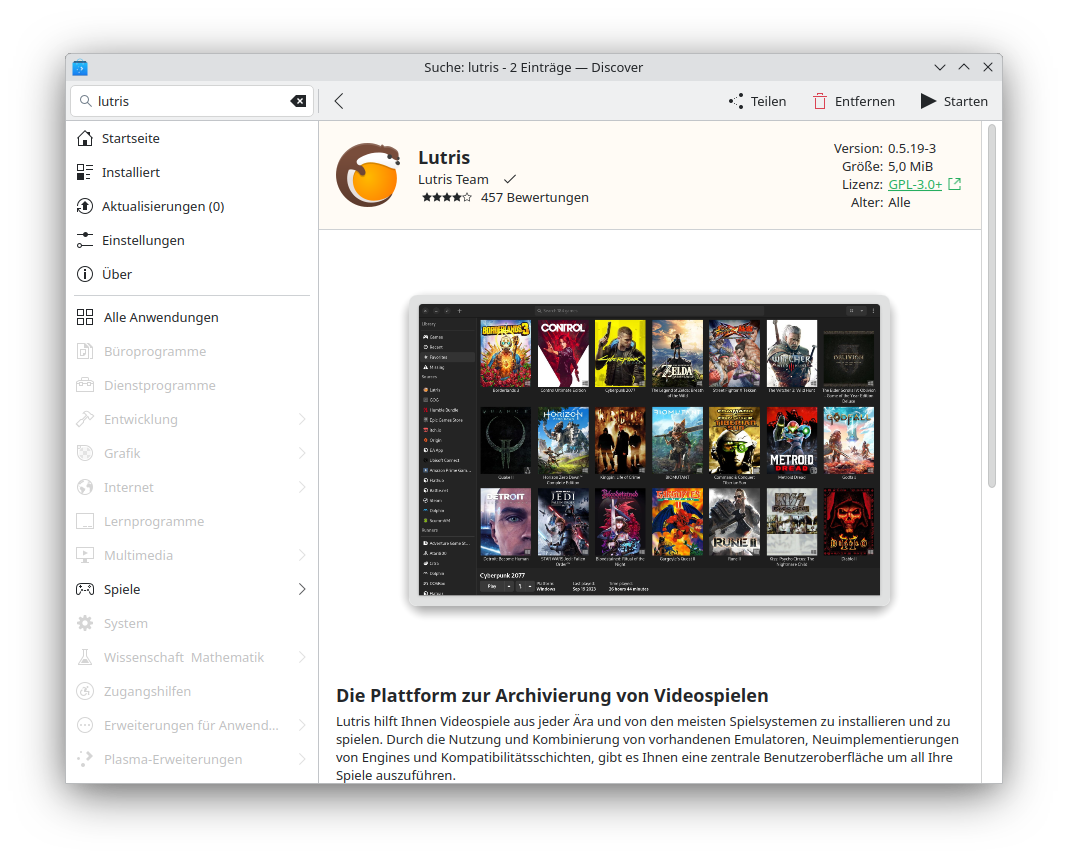Expand the Multimedia category chevron
The width and height of the screenshot is (1068, 861).
pos(302,556)
